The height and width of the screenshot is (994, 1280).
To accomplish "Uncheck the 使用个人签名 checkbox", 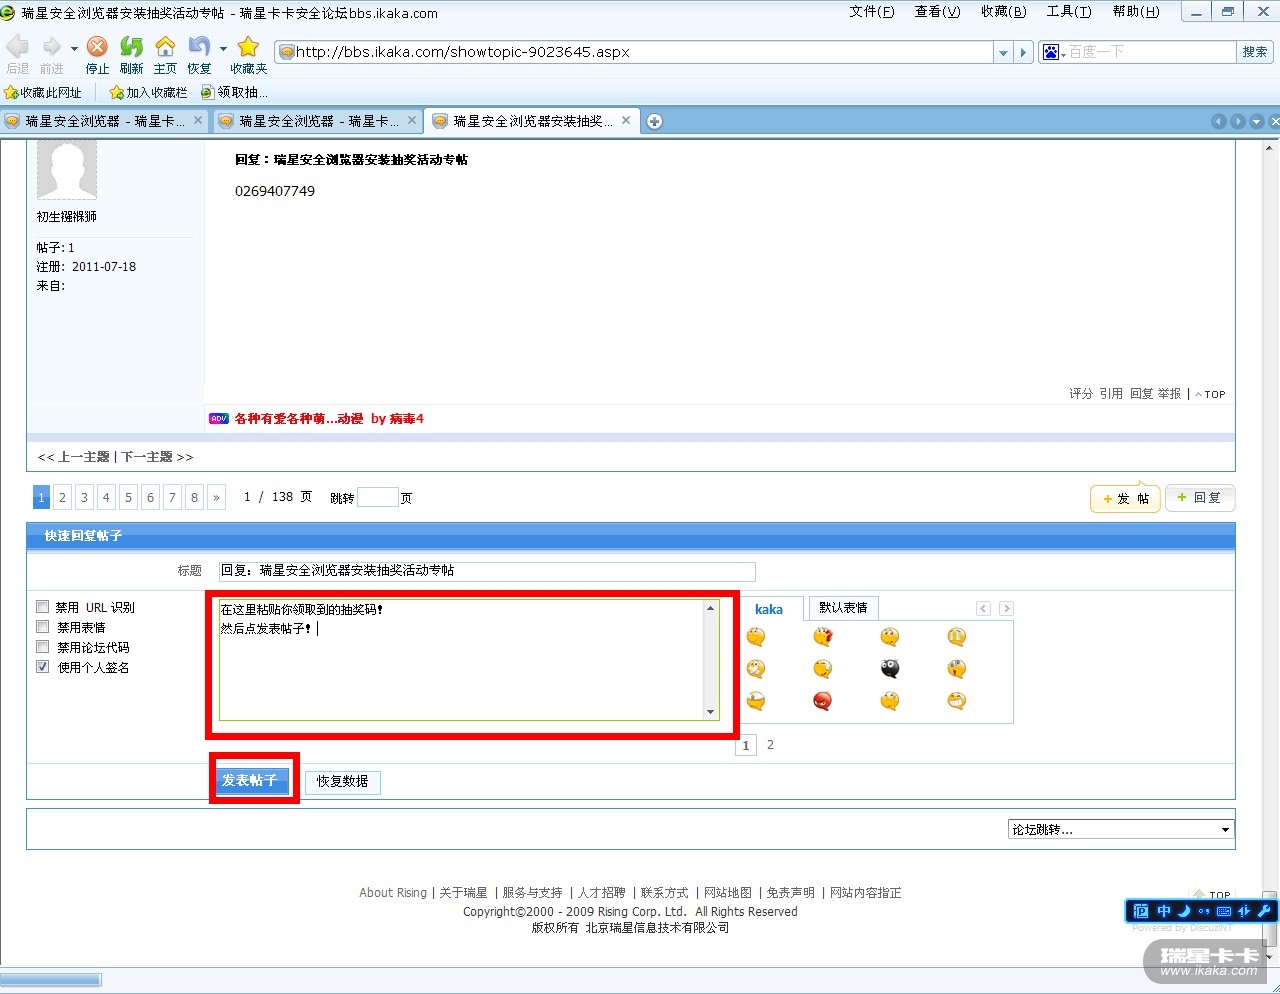I will [43, 667].
